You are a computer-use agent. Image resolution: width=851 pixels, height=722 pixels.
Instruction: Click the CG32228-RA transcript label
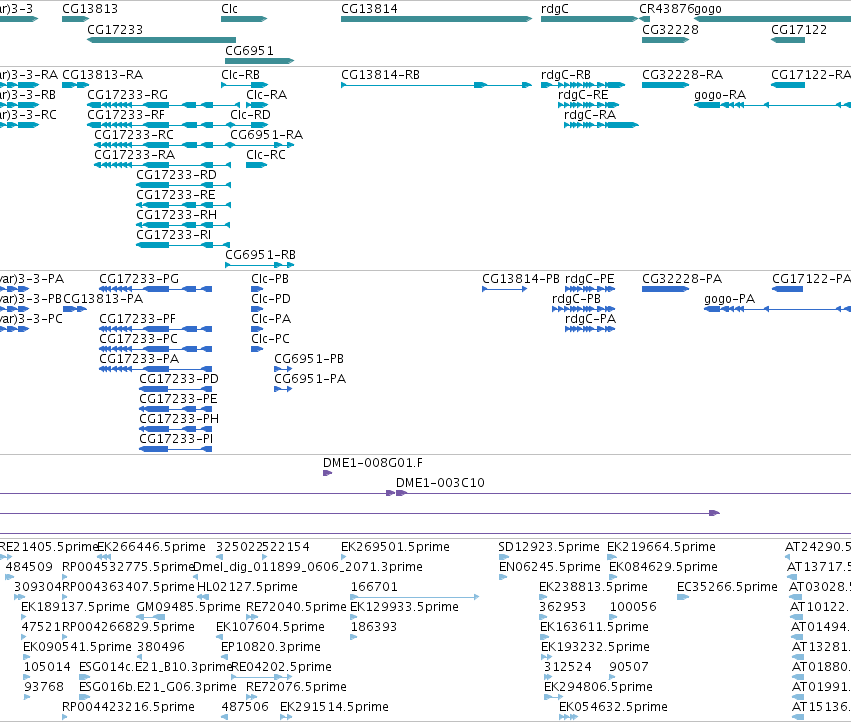[683, 74]
